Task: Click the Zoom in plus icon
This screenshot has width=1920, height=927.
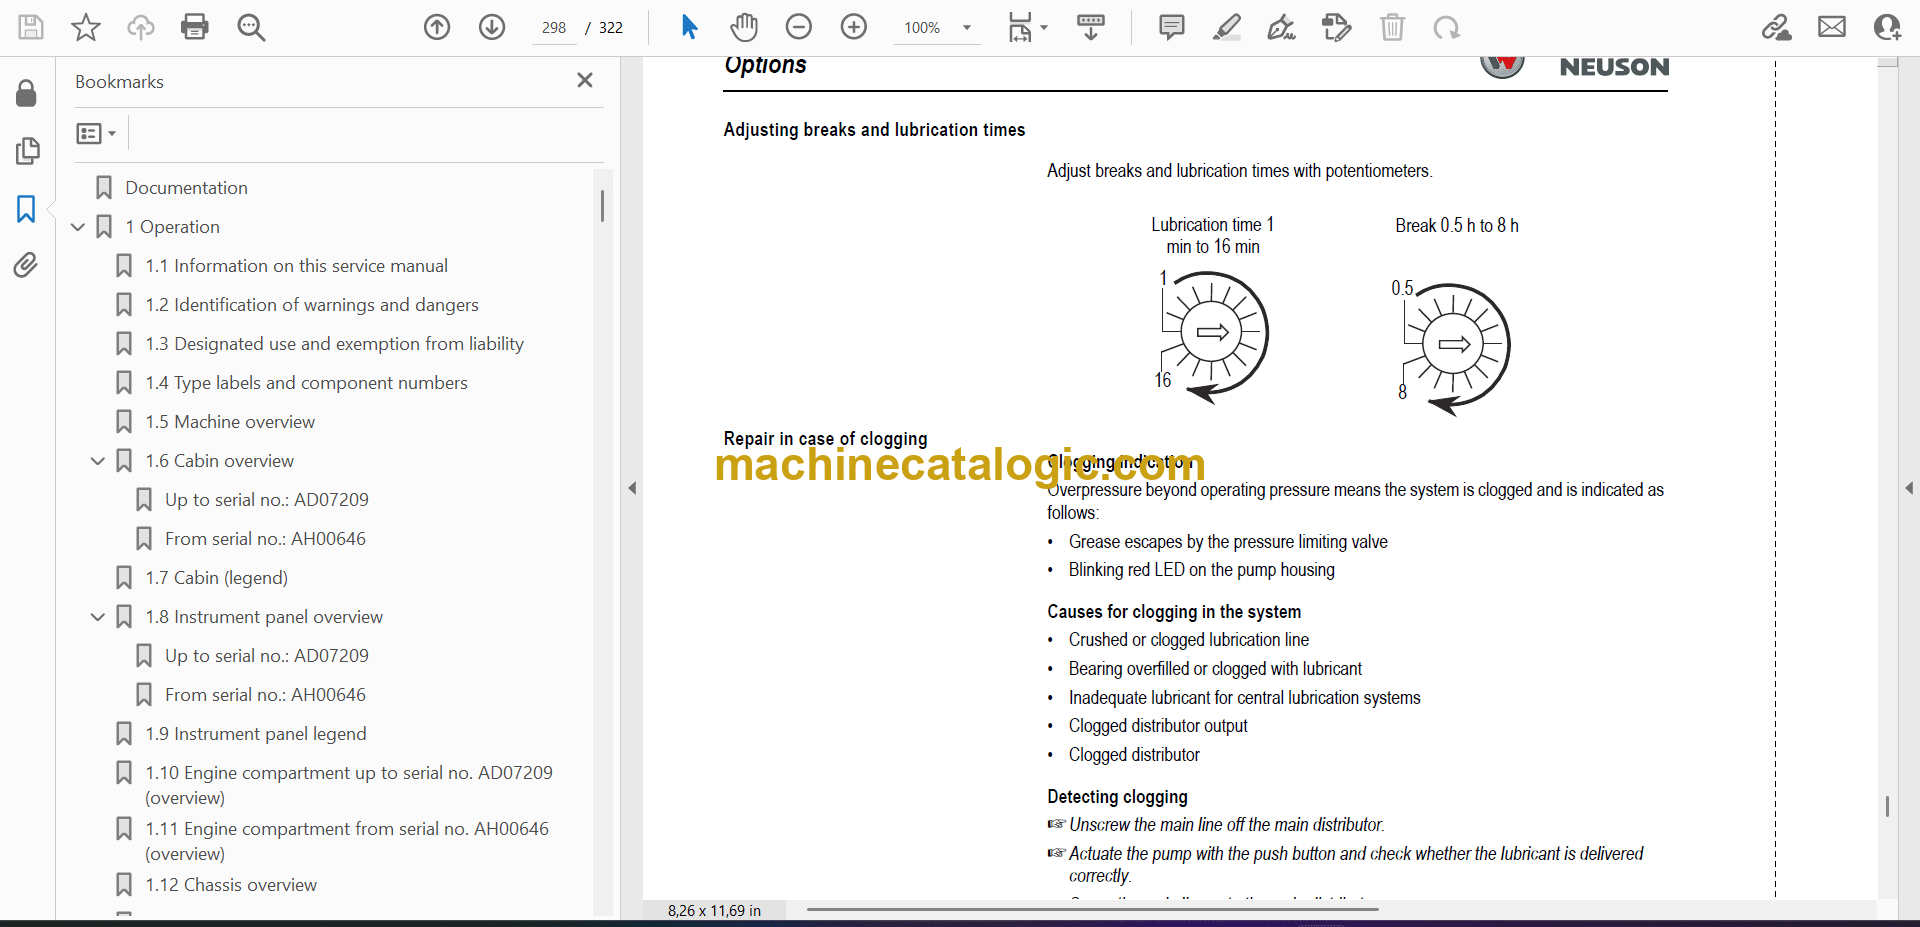Action: click(x=853, y=27)
